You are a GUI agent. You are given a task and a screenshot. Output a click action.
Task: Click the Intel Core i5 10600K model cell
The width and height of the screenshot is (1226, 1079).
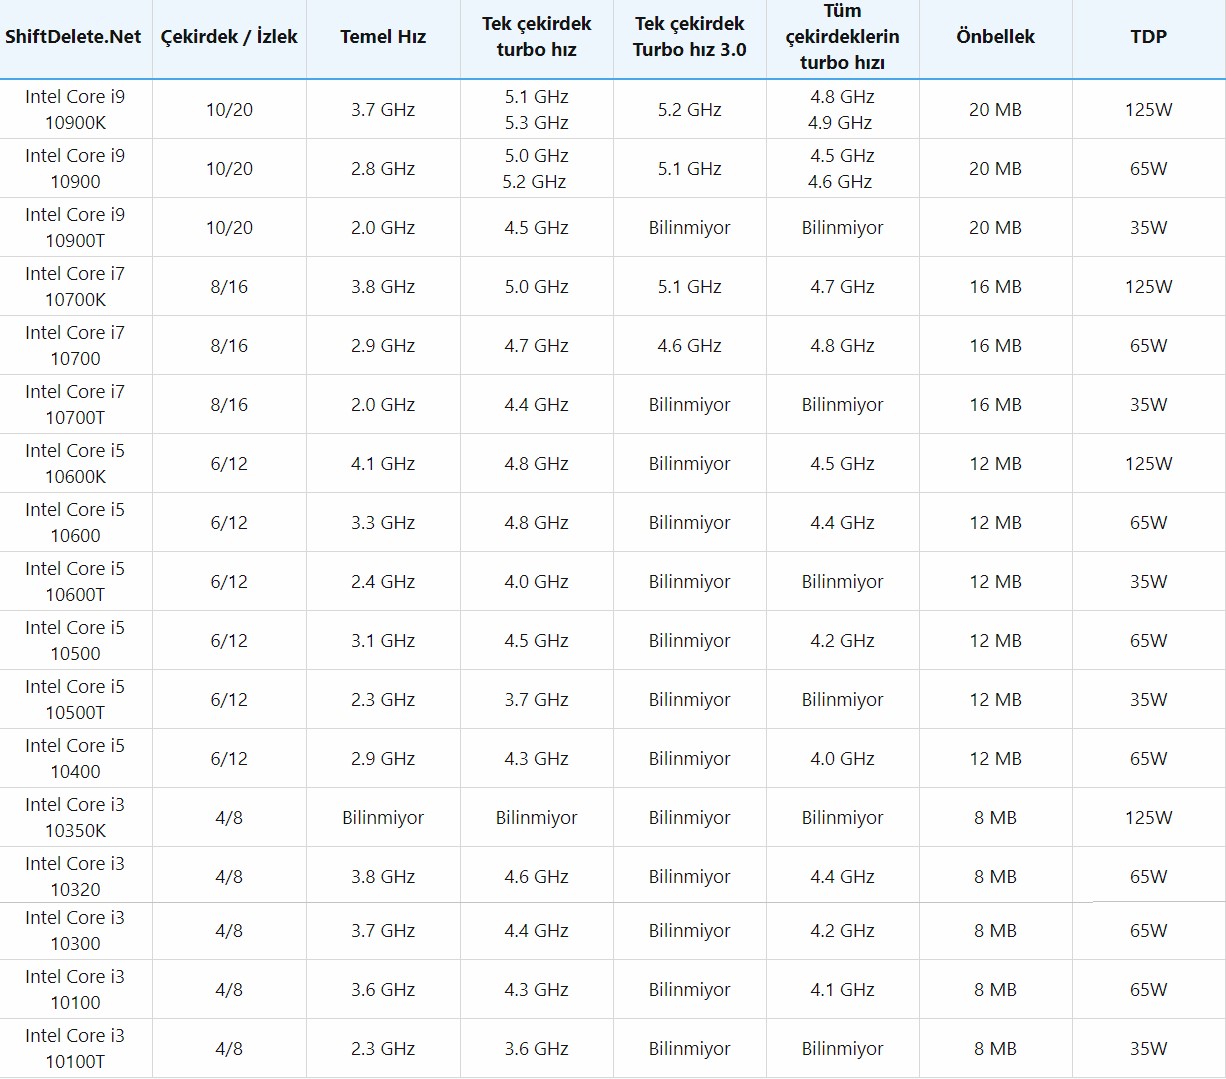click(75, 464)
